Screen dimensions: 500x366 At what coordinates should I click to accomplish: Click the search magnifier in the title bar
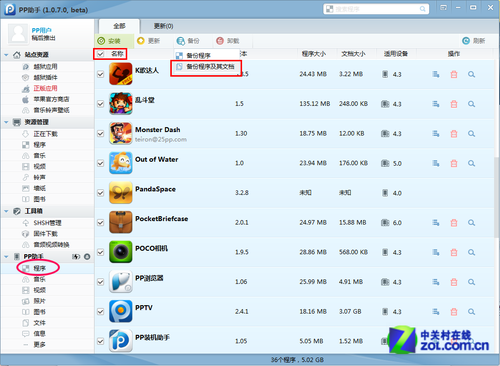[422, 9]
